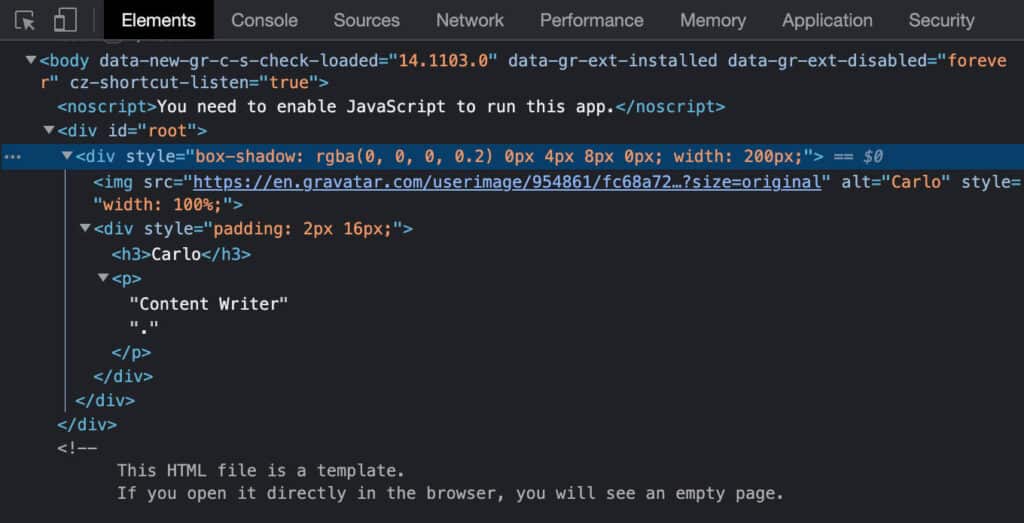Collapse the div id="root" node
The image size is (1024, 523).
(49, 131)
